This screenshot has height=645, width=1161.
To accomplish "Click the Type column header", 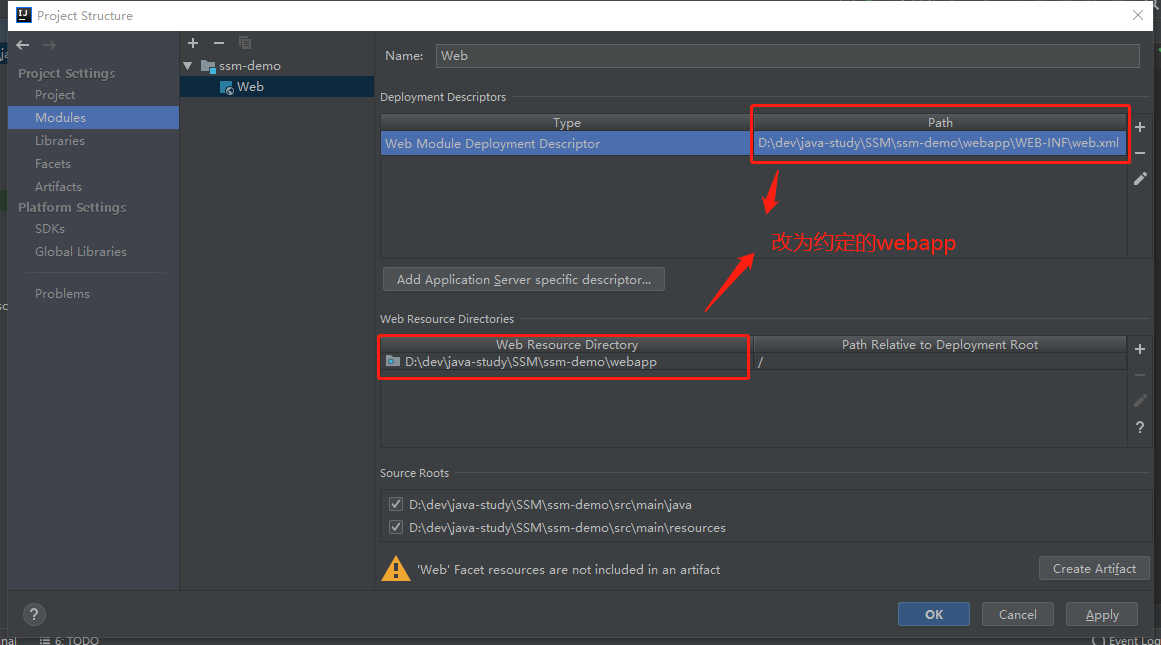I will click(x=566, y=123).
